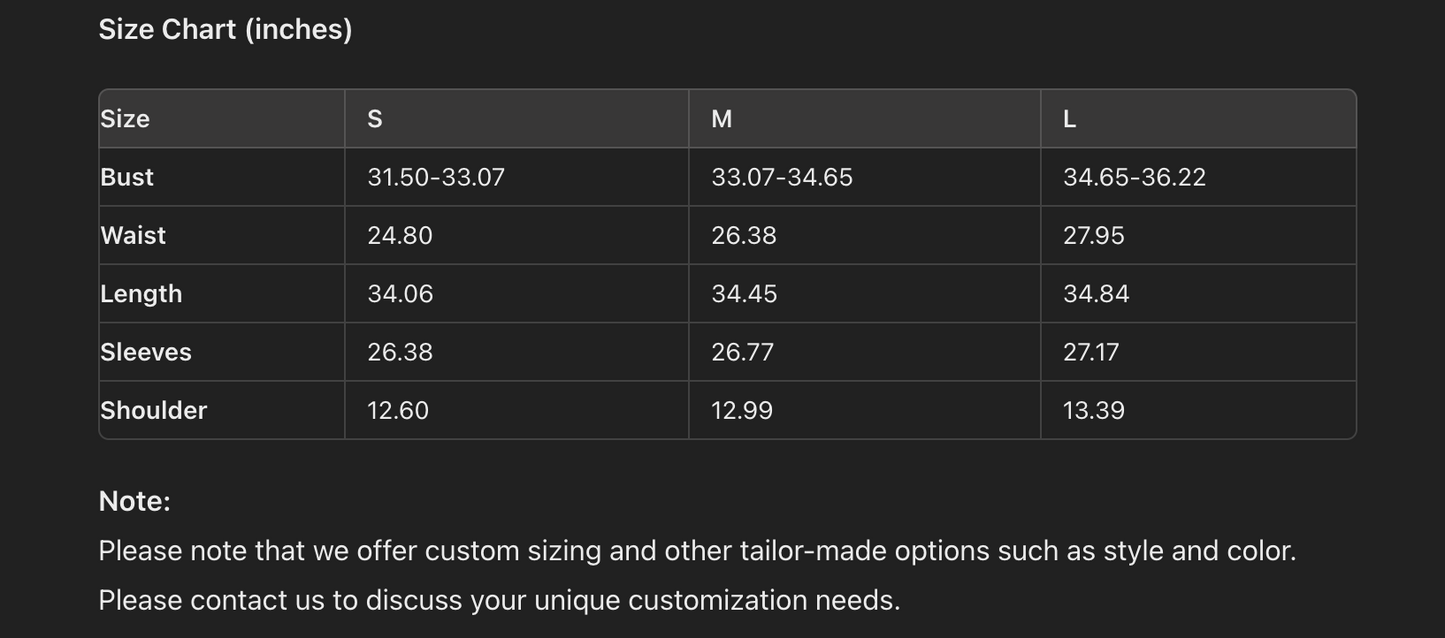The height and width of the screenshot is (638, 1445).
Task: Click the Note: heading
Action: click(x=135, y=501)
